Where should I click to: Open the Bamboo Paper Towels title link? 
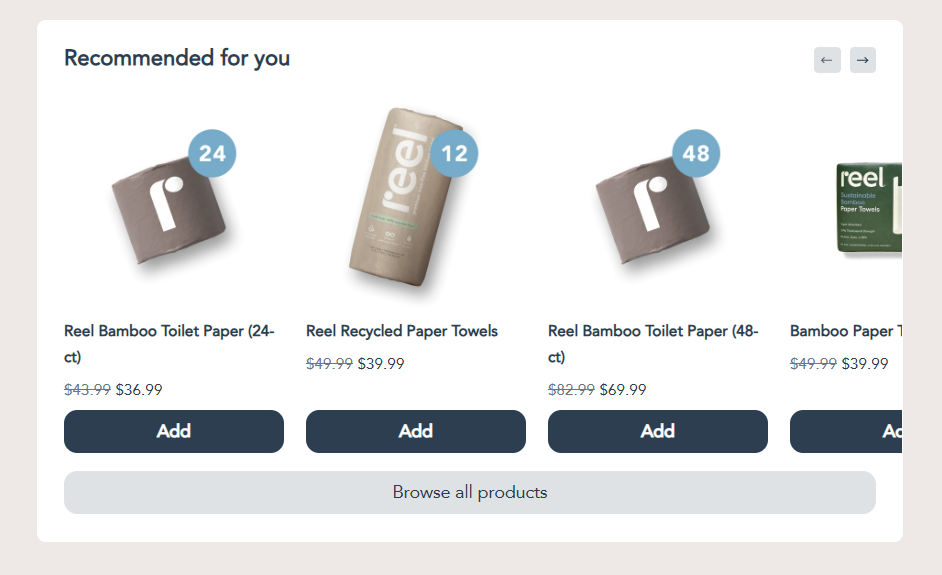[845, 331]
